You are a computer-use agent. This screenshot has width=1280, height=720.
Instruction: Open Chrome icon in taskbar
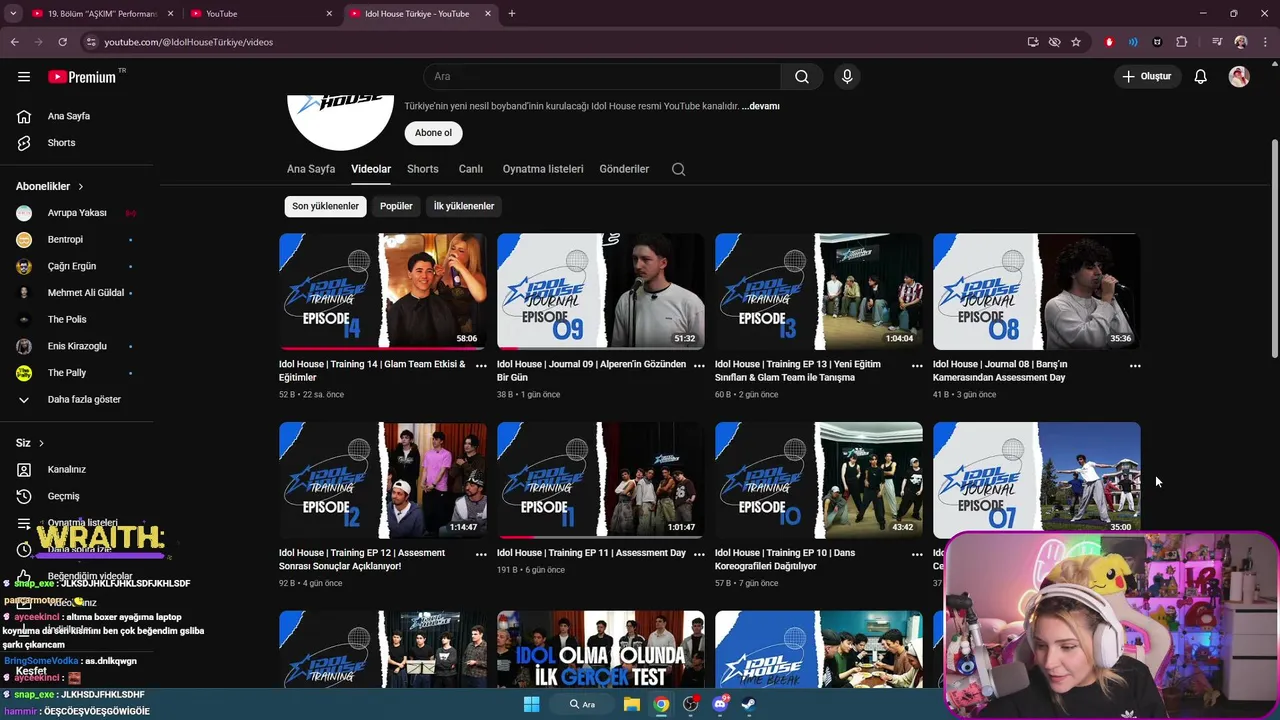point(661,704)
